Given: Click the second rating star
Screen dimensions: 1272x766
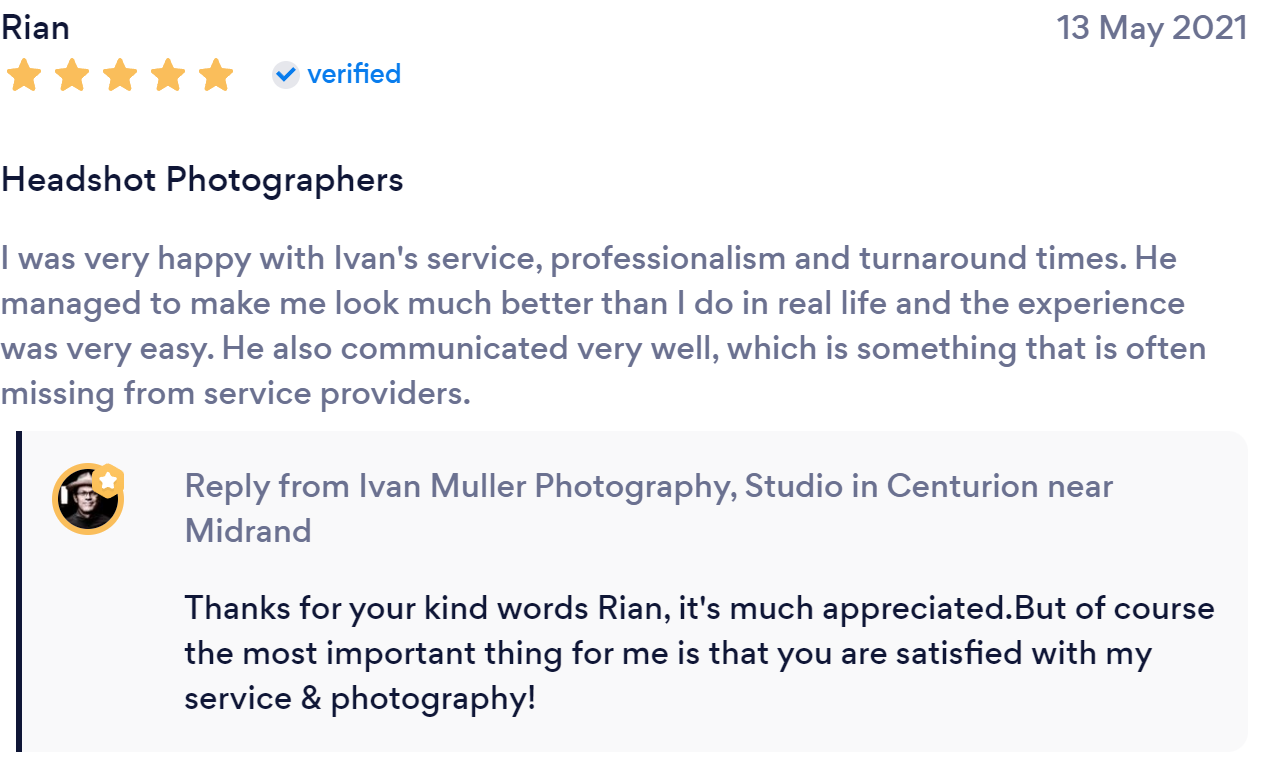Looking at the screenshot, I should [x=71, y=75].
